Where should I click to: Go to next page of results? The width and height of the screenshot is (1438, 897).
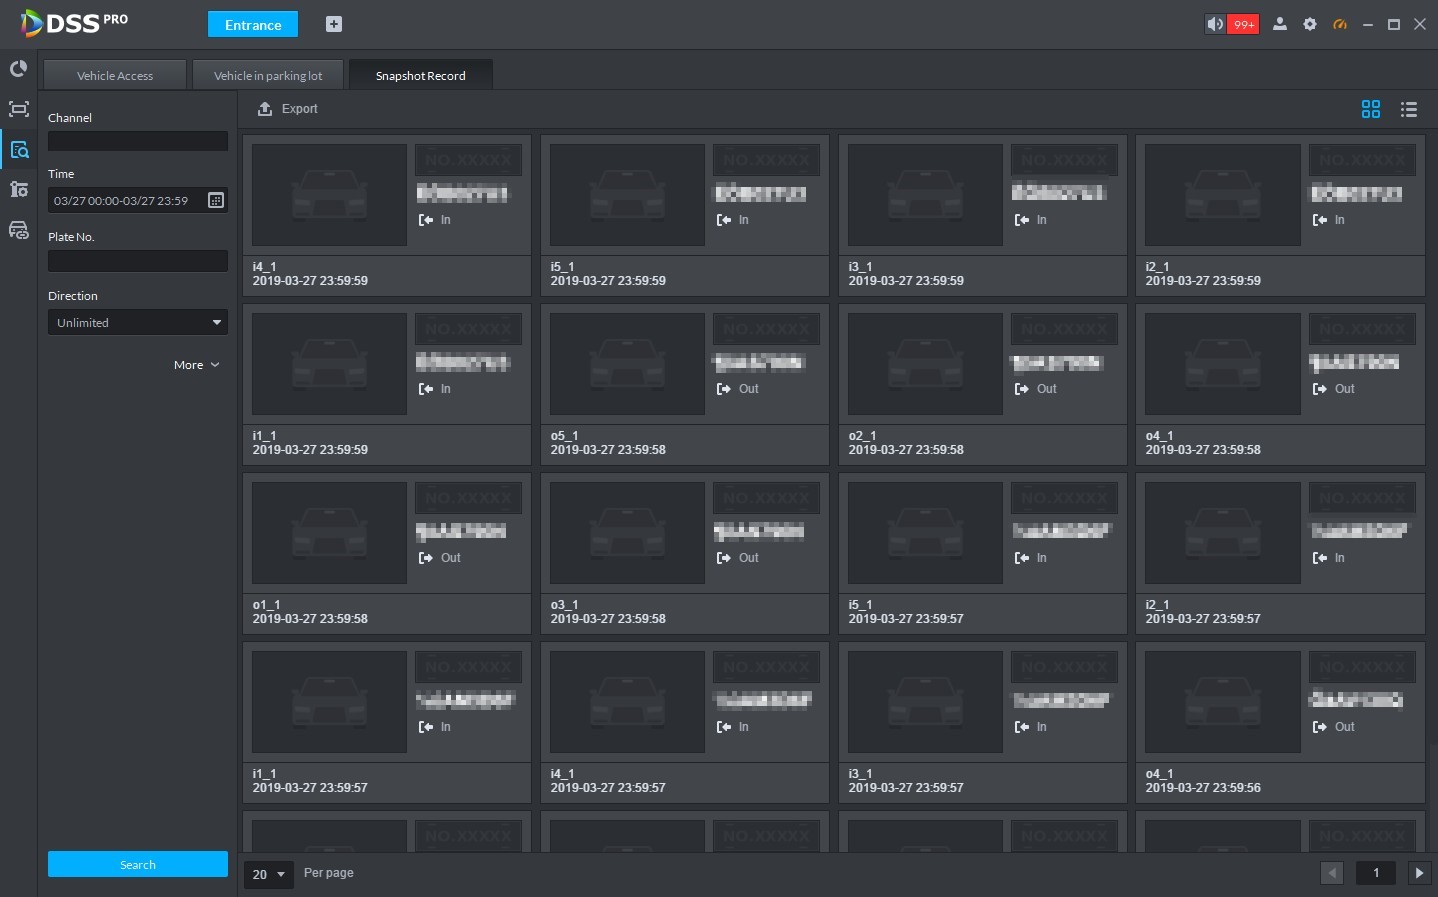(1419, 873)
